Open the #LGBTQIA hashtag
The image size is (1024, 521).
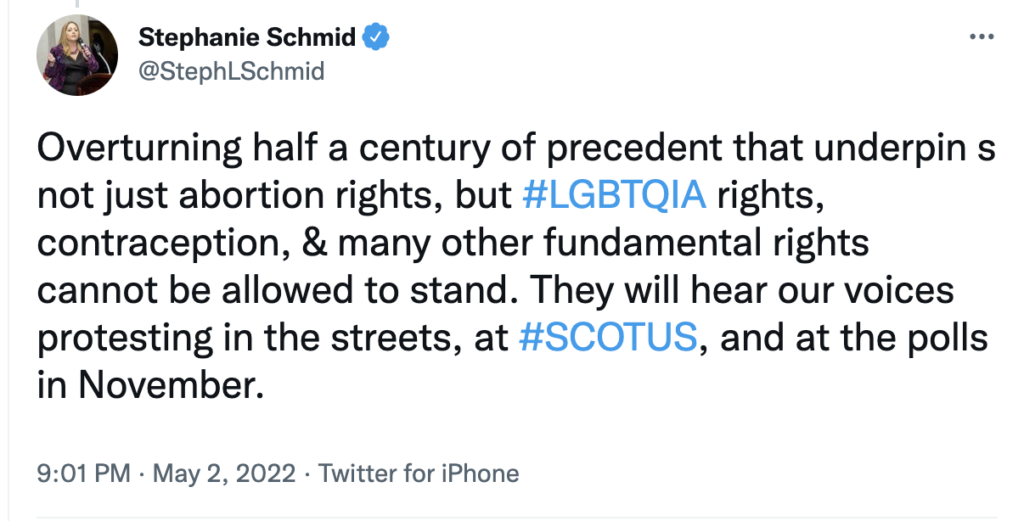pos(614,194)
